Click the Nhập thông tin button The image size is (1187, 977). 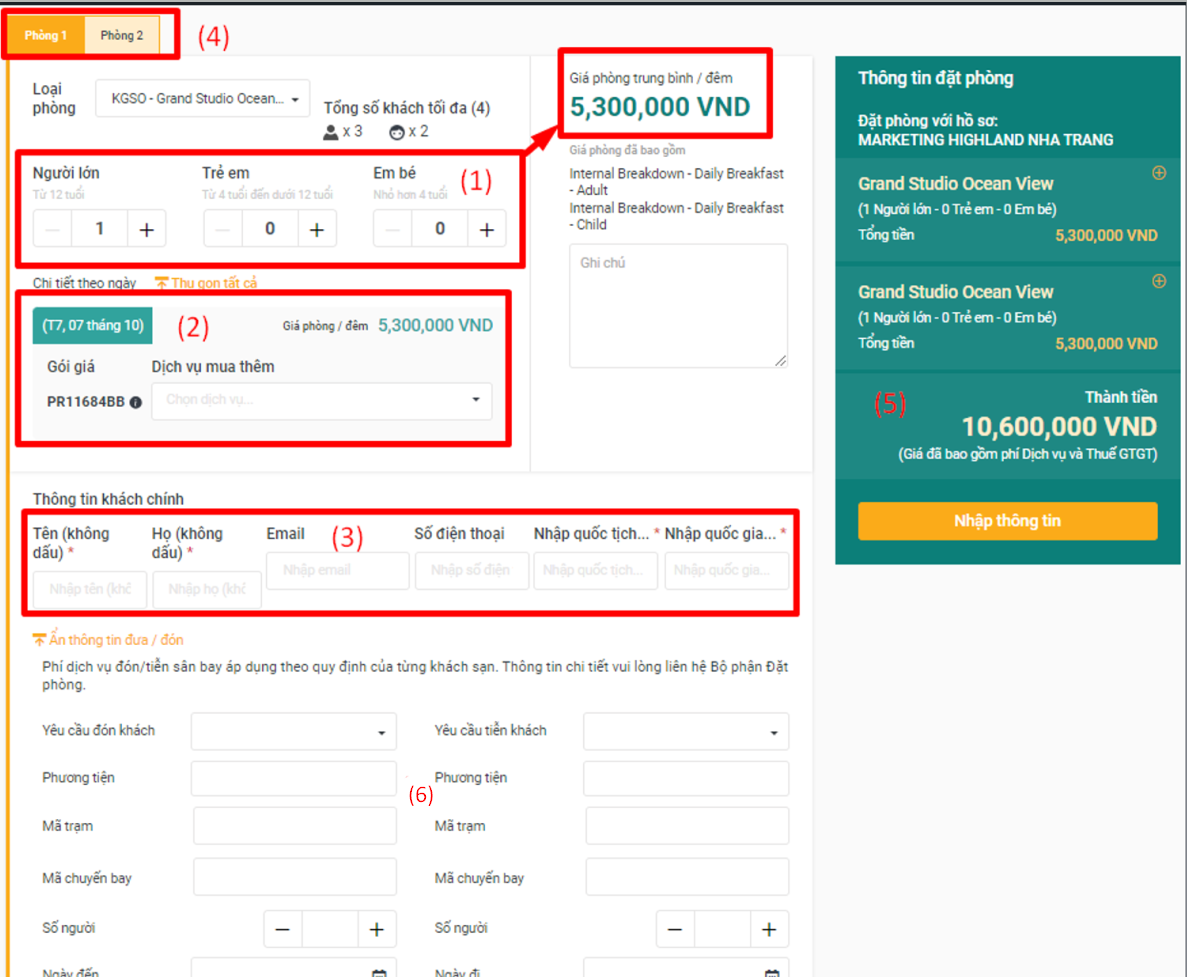click(x=1007, y=521)
